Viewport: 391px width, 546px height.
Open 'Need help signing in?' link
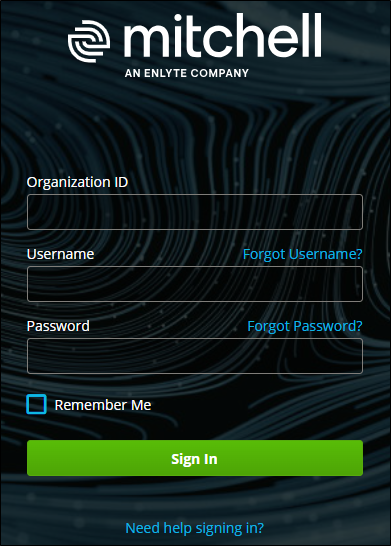tap(195, 528)
